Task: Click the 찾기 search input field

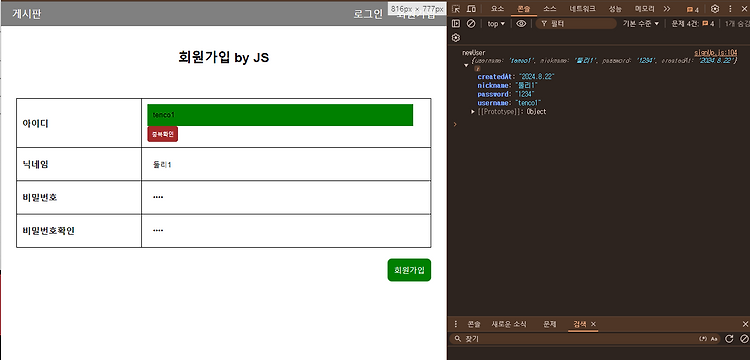Action: 574,338
